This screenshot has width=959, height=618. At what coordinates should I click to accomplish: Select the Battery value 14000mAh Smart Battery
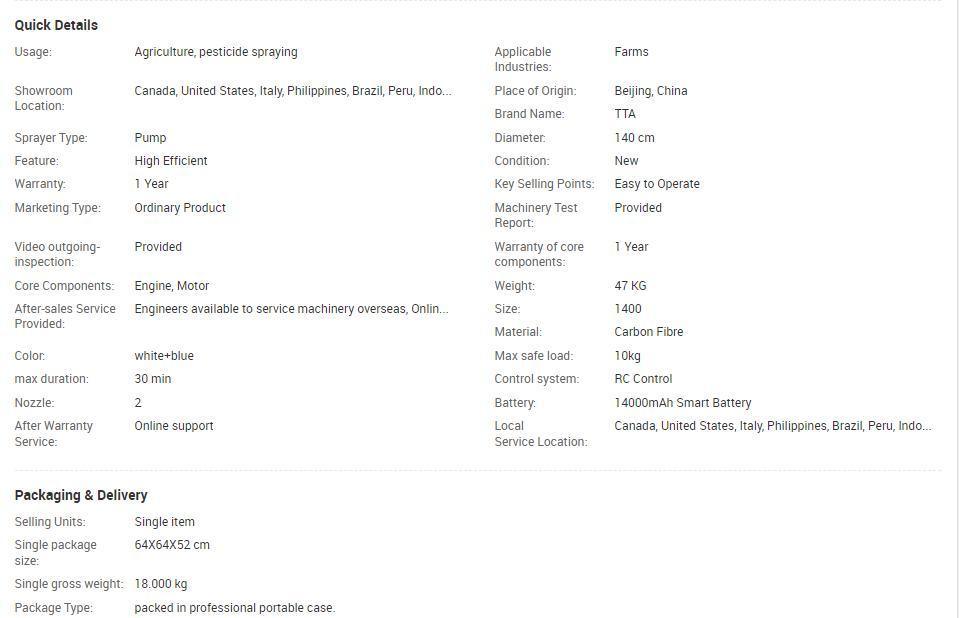[x=683, y=403]
